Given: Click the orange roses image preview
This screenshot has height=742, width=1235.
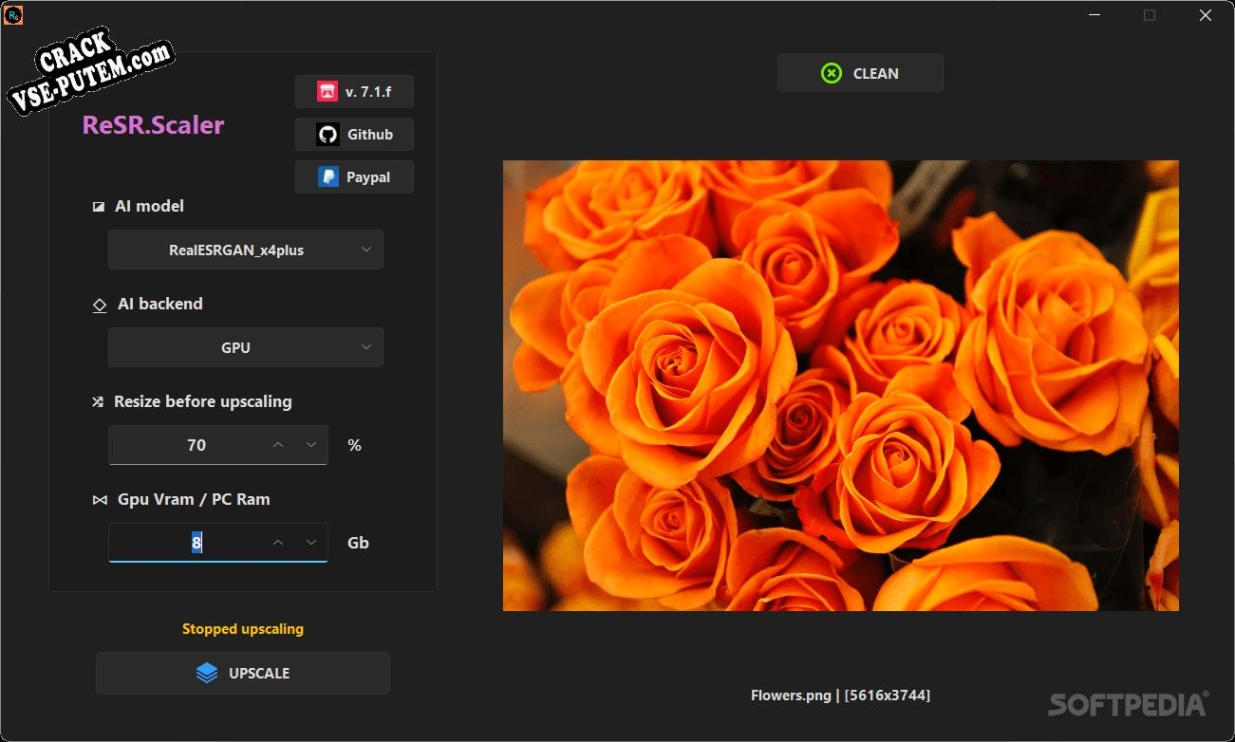Looking at the screenshot, I should [x=841, y=386].
